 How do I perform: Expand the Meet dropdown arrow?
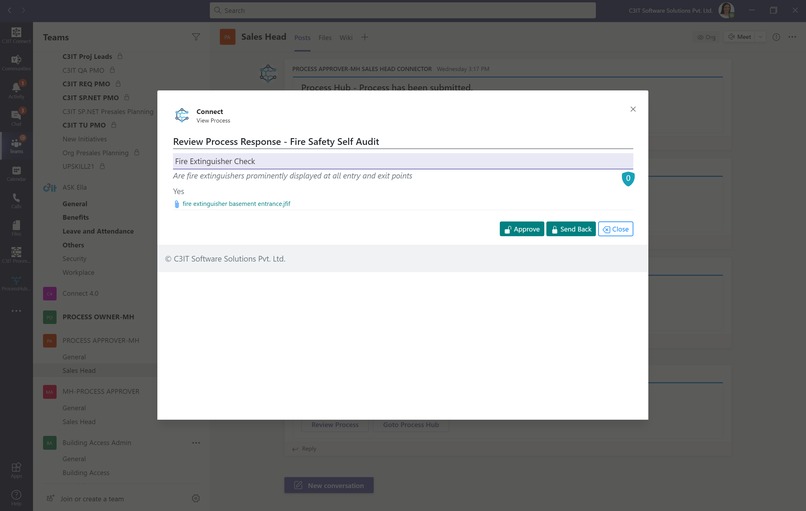click(760, 37)
